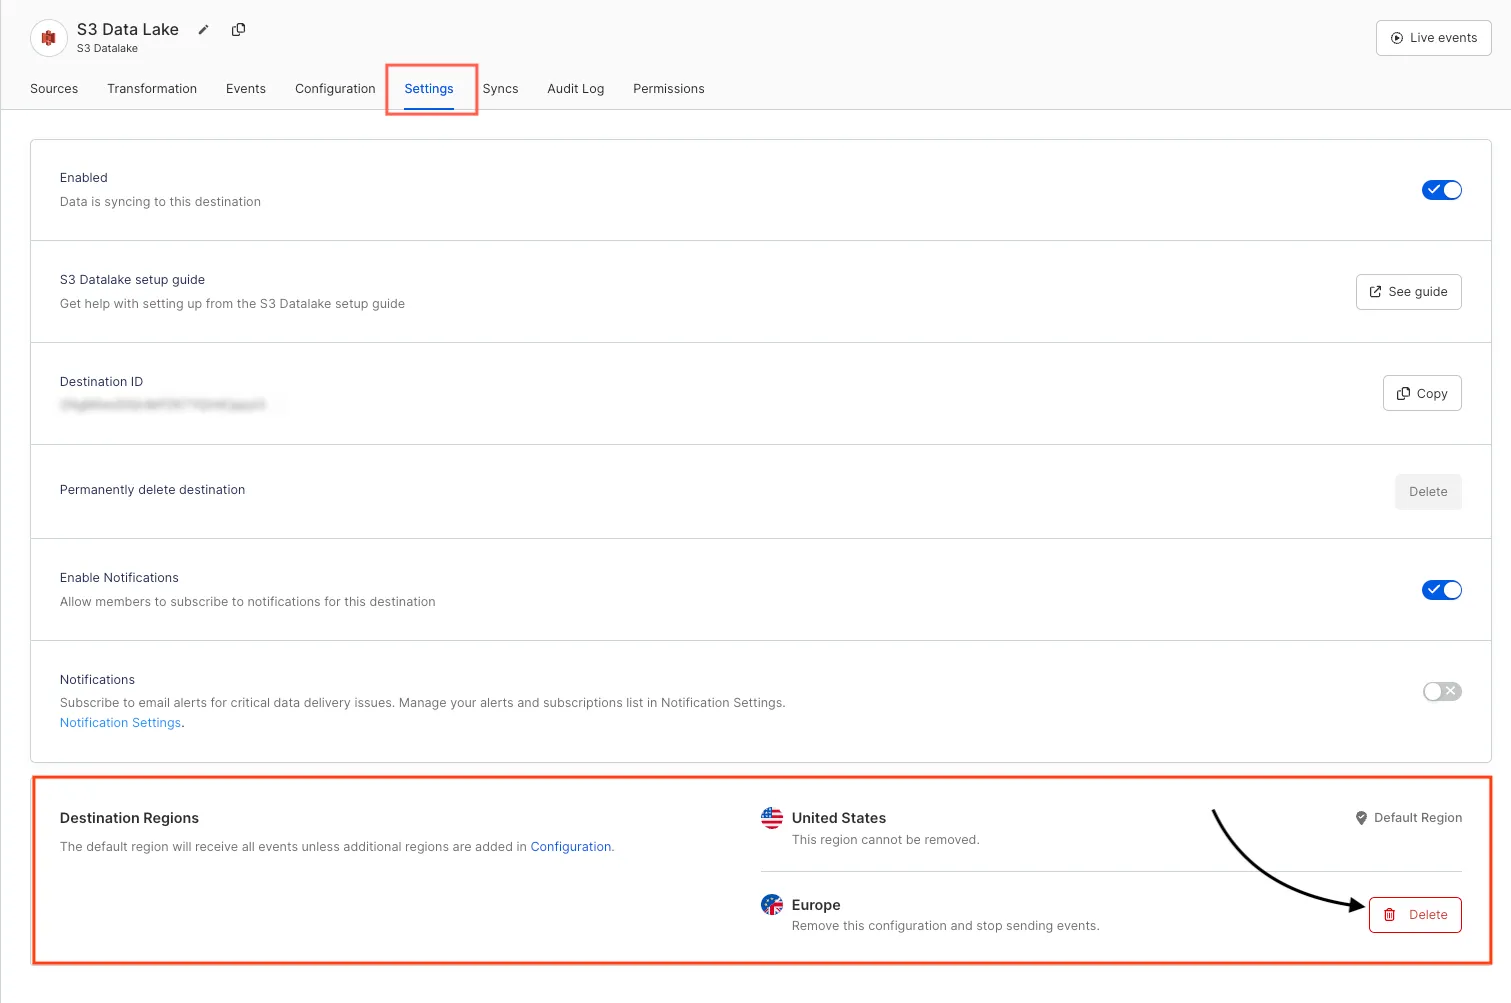1511x1003 pixels.
Task: Click the United States flag icon
Action: [772, 818]
